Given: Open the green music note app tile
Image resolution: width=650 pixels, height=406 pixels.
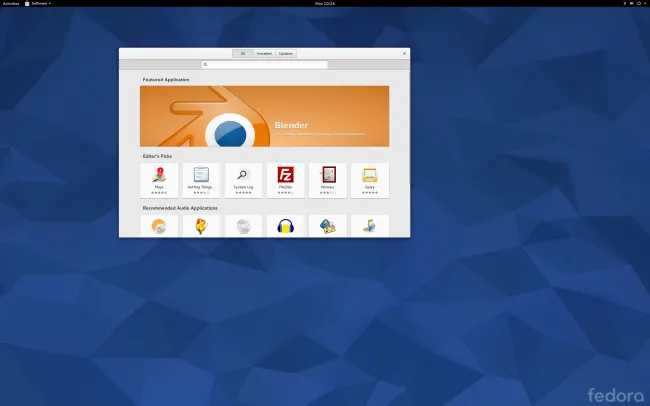Looking at the screenshot, I should 370,226.
